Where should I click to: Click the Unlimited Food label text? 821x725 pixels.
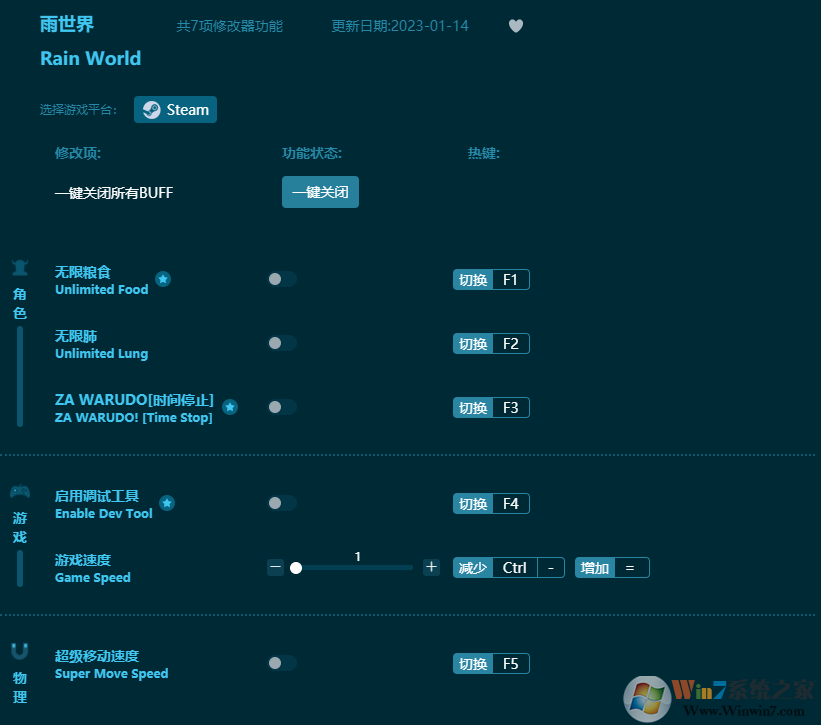tap(102, 289)
